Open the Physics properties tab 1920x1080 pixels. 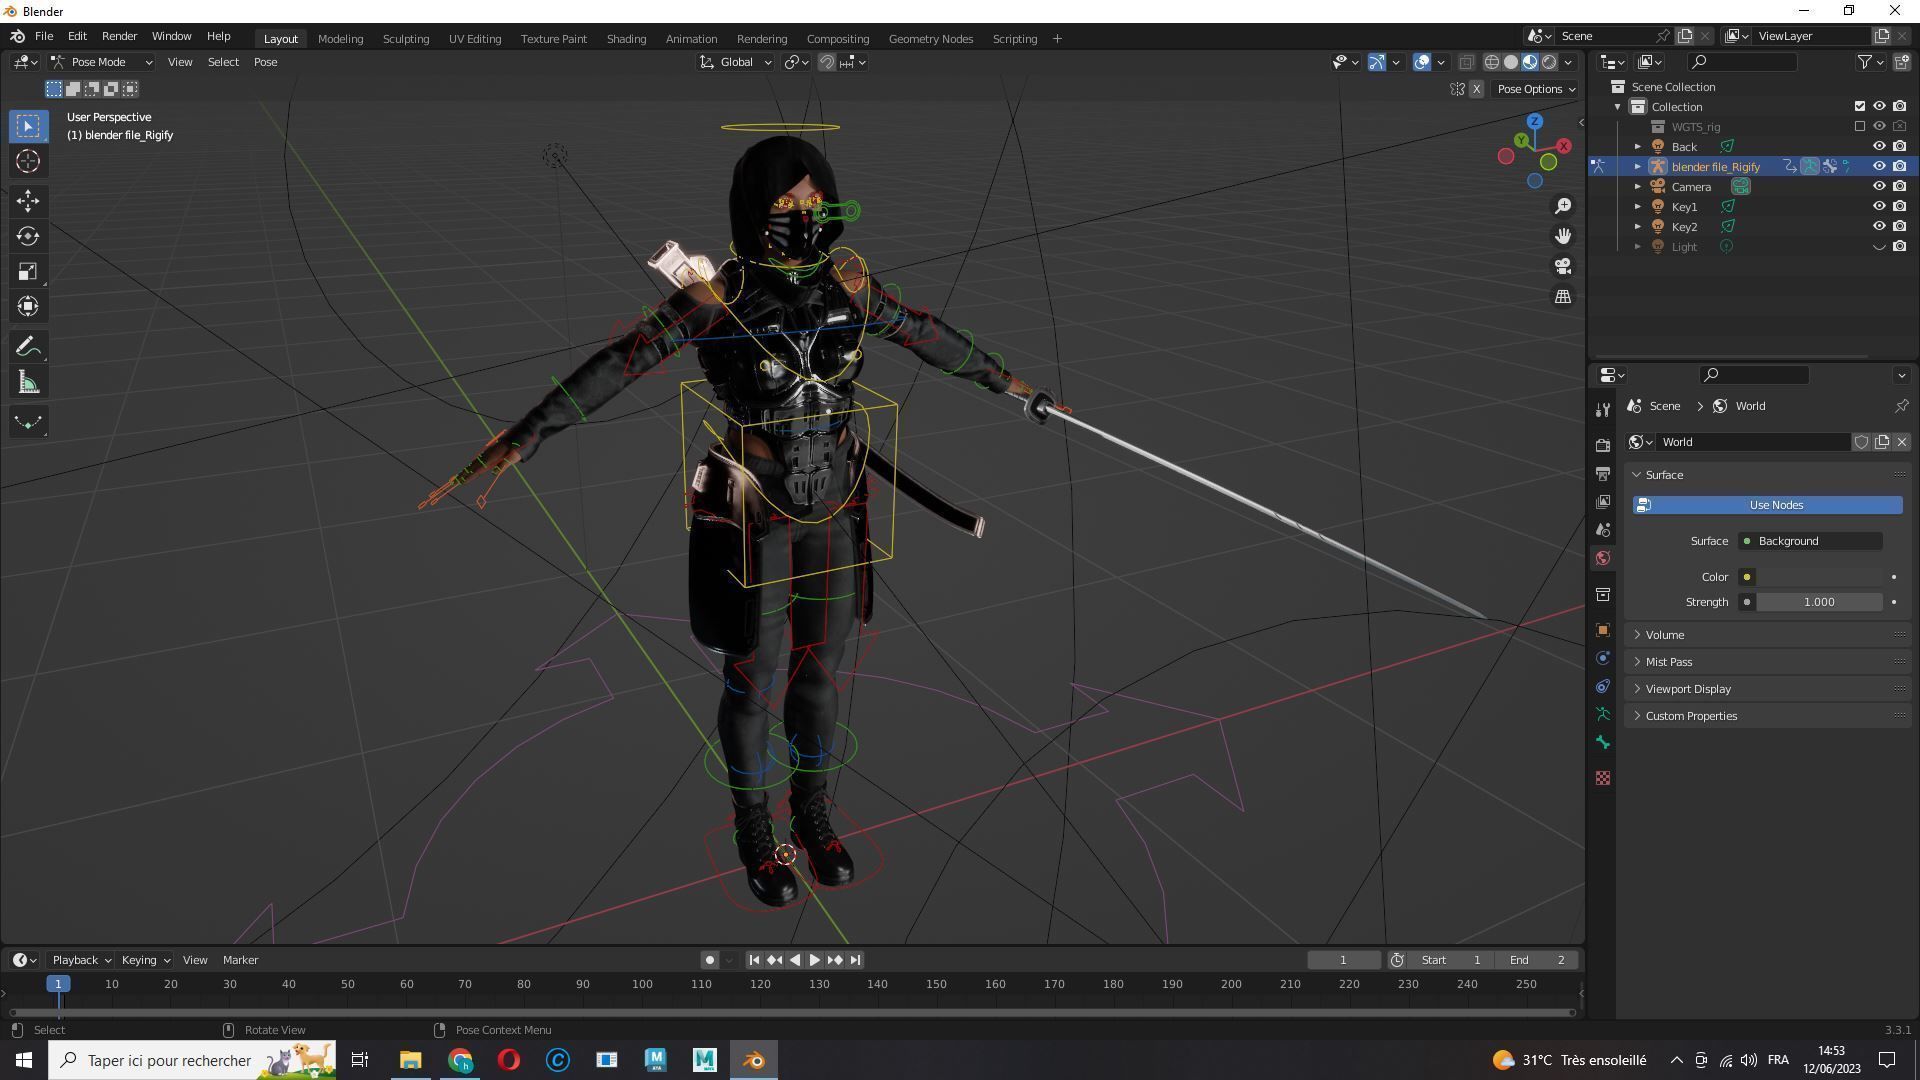tap(1603, 658)
